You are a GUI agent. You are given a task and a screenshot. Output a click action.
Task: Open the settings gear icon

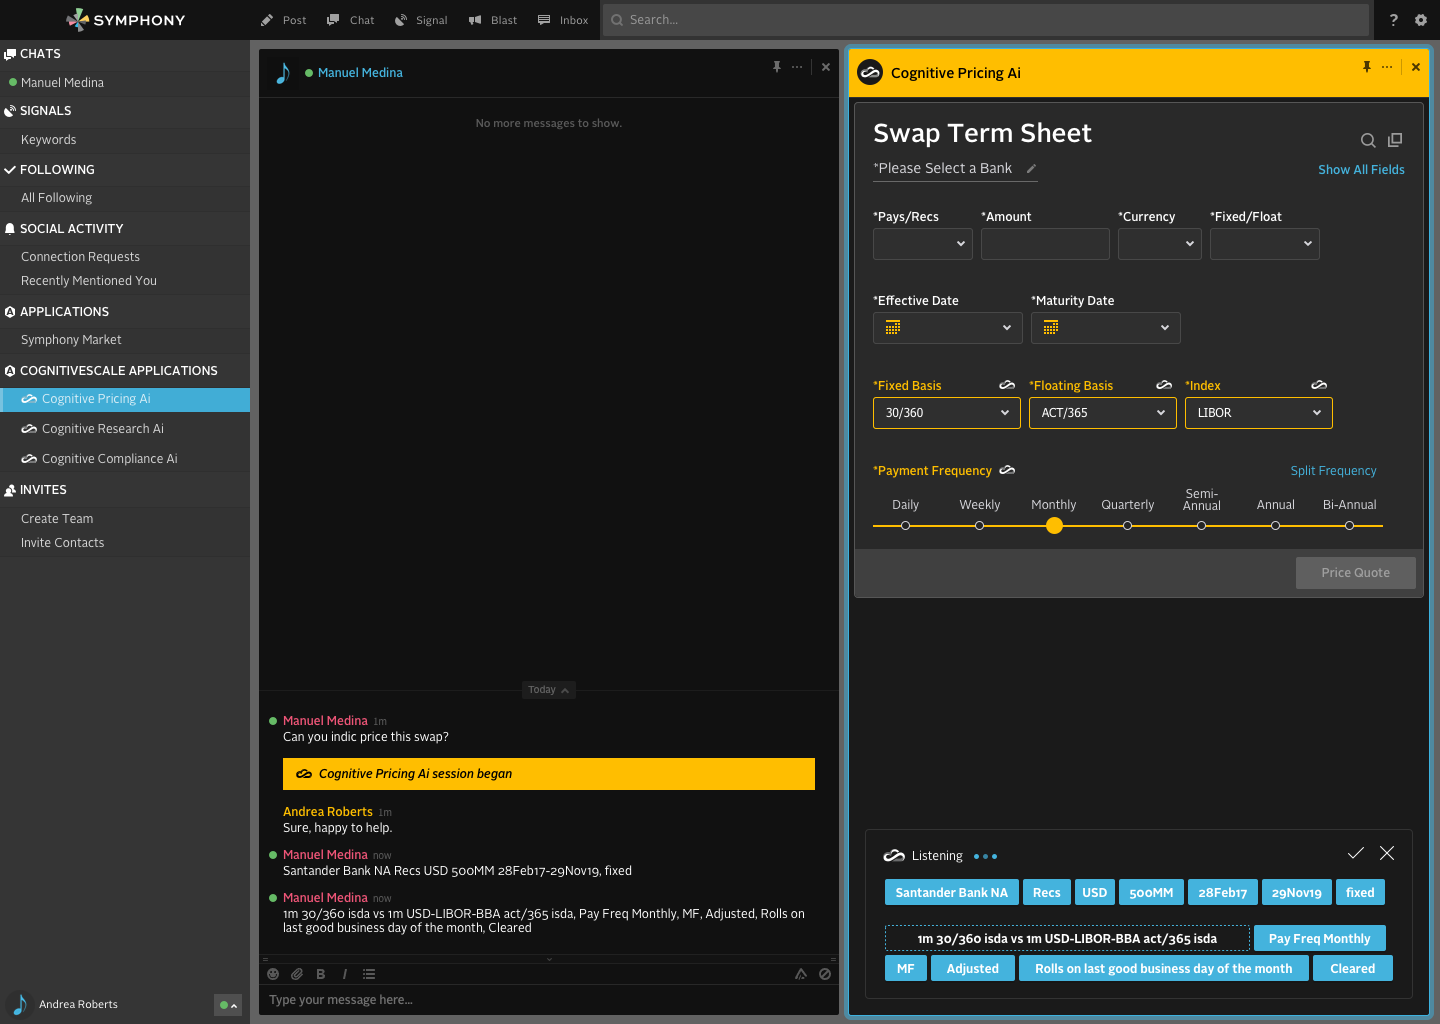1421,20
